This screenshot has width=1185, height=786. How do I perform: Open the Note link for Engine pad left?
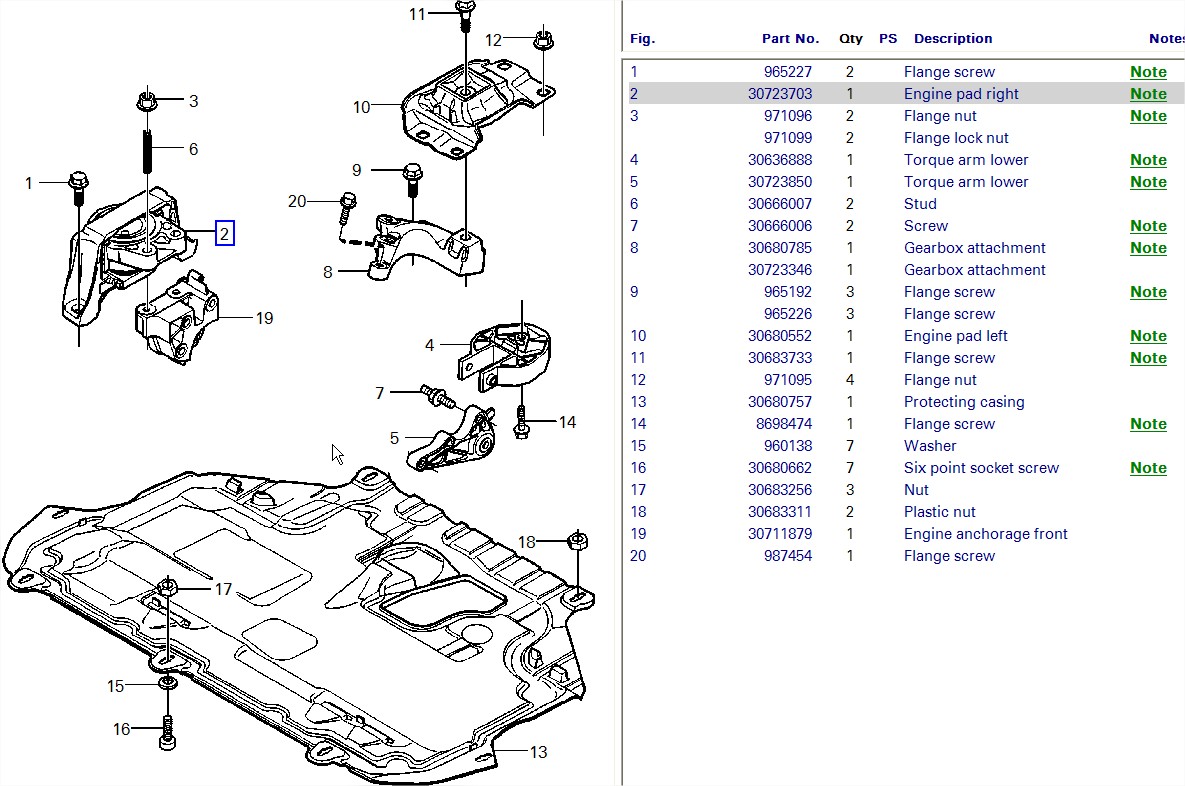[1148, 336]
